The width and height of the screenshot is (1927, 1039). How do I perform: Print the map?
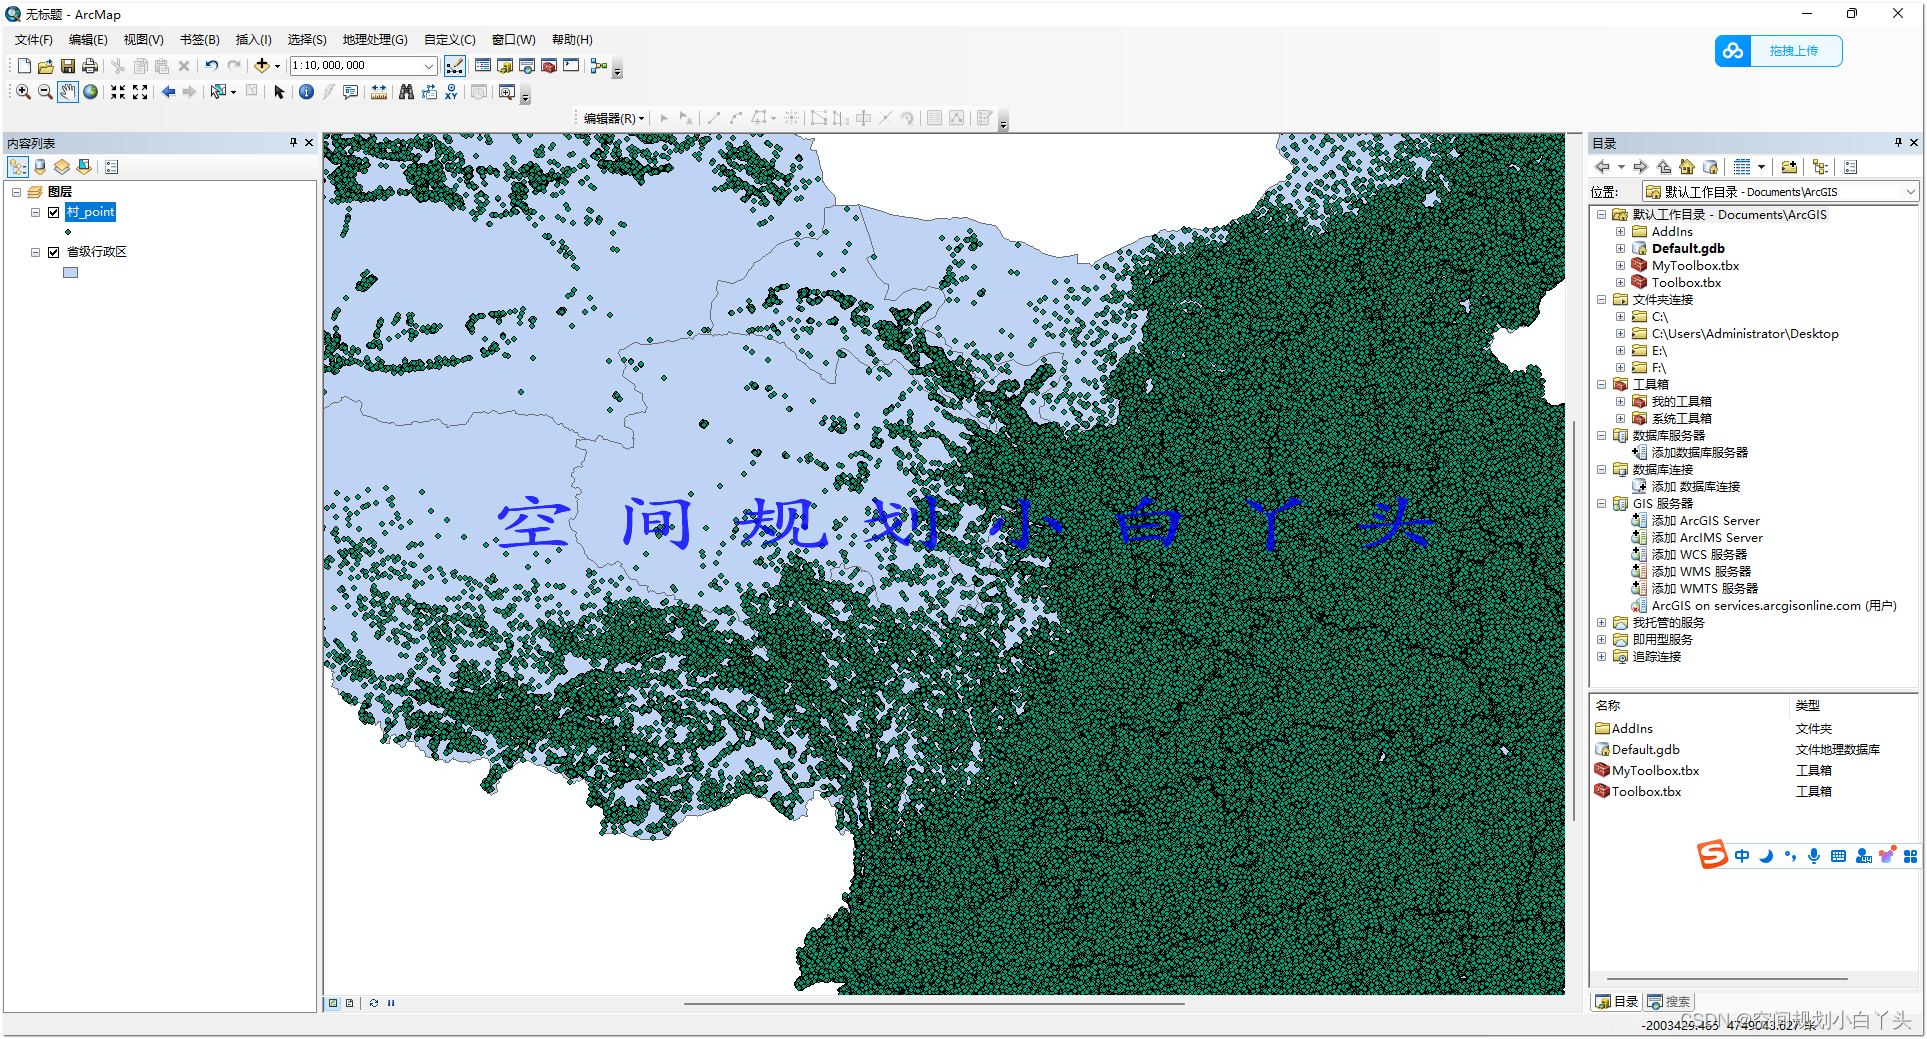90,66
